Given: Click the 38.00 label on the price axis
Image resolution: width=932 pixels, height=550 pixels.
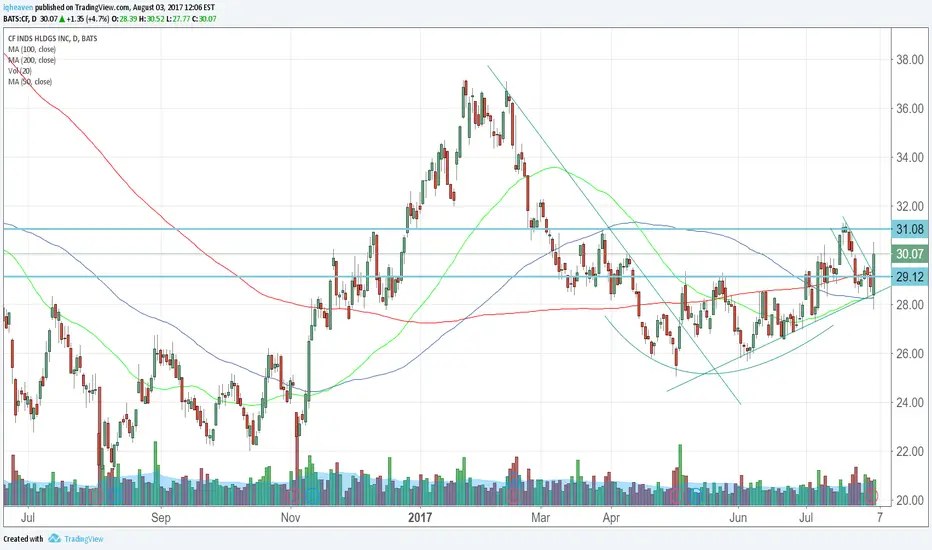Looking at the screenshot, I should click(x=910, y=59).
